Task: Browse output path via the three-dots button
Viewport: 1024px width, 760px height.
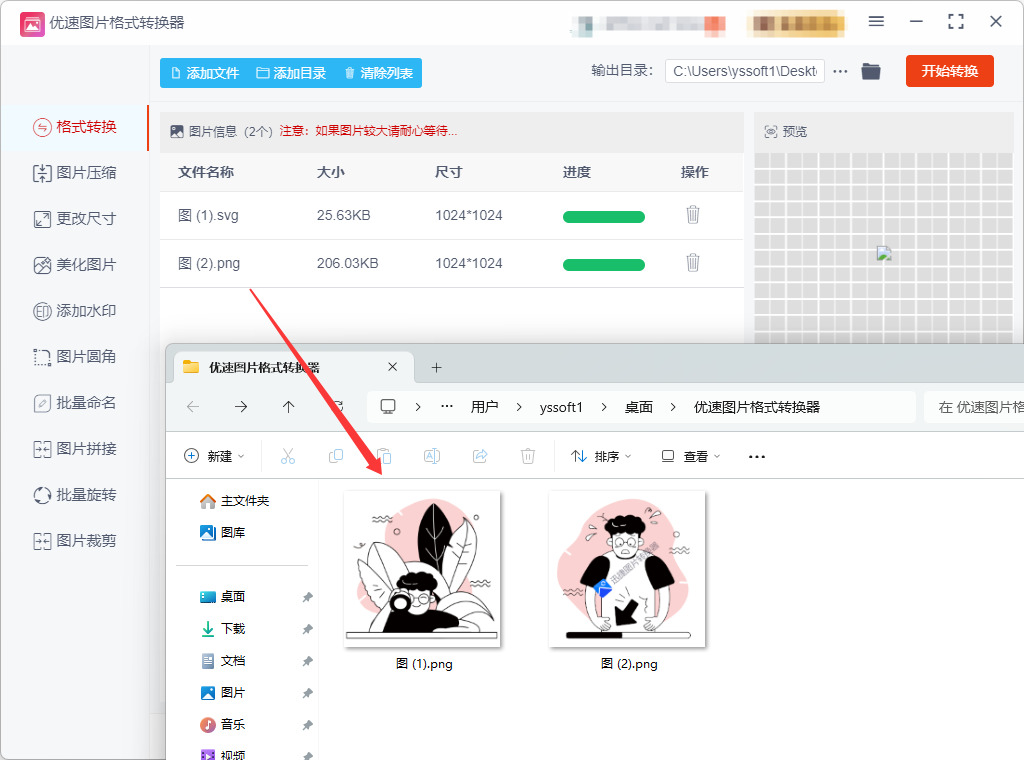Action: click(x=840, y=71)
